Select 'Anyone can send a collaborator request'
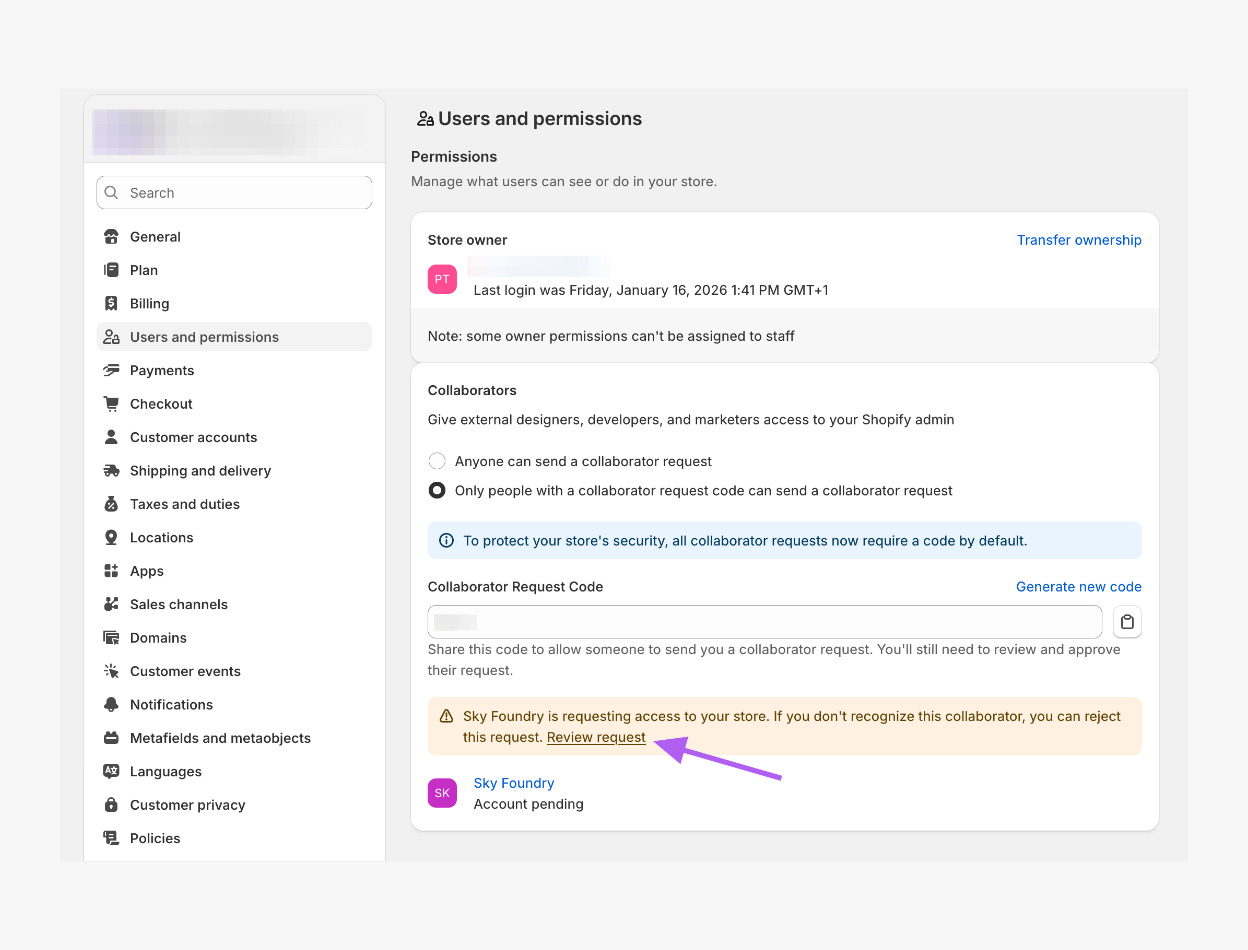Image resolution: width=1248 pixels, height=950 pixels. click(437, 461)
